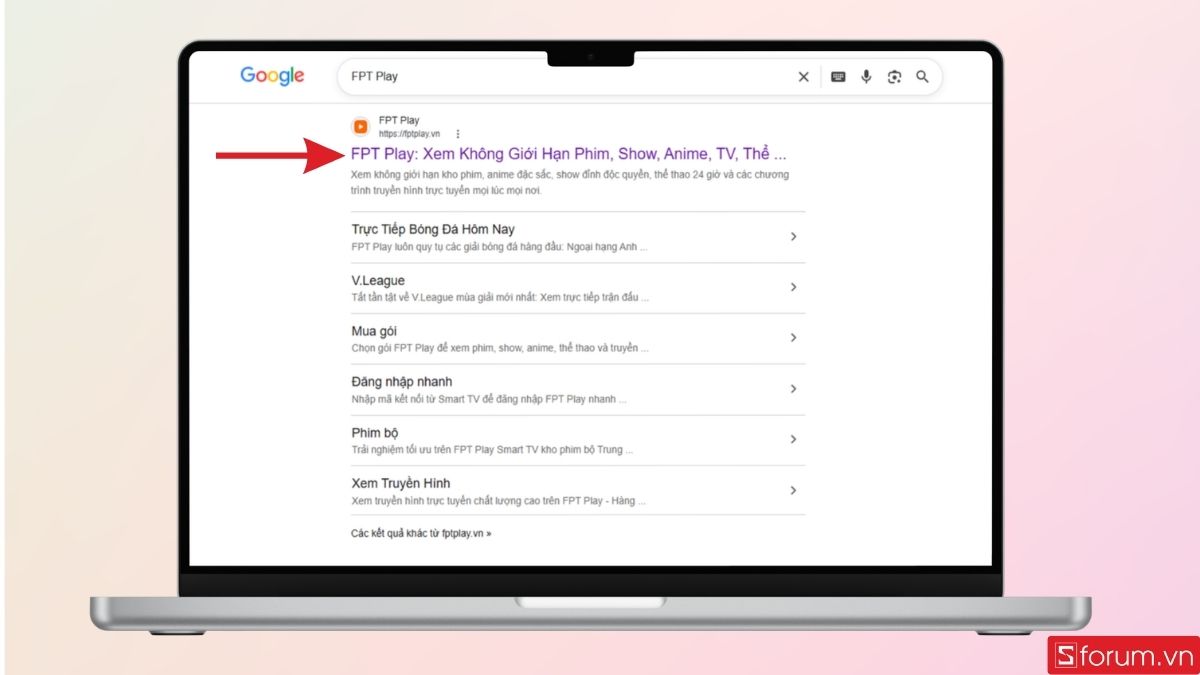Open the Phim bộ sitelink
1200x675 pixels.
(375, 433)
